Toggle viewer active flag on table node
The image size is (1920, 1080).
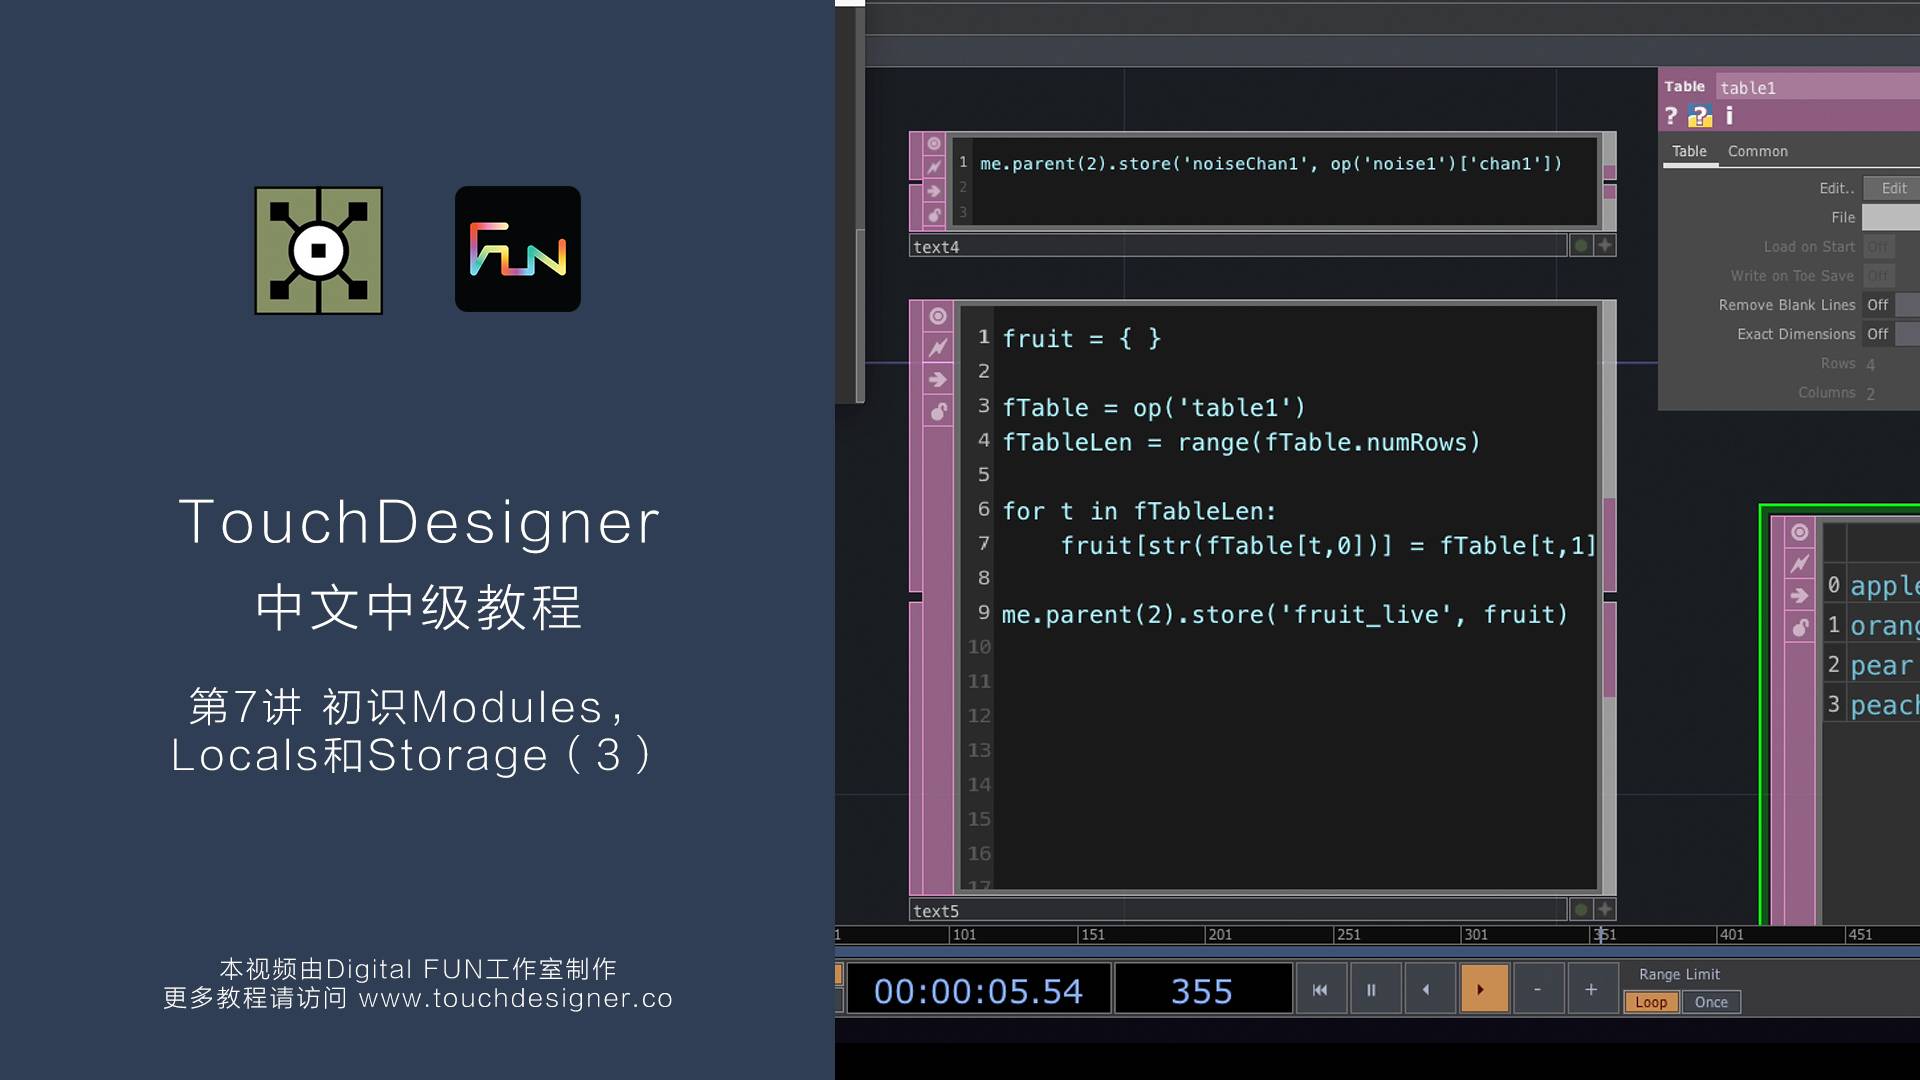click(1800, 532)
